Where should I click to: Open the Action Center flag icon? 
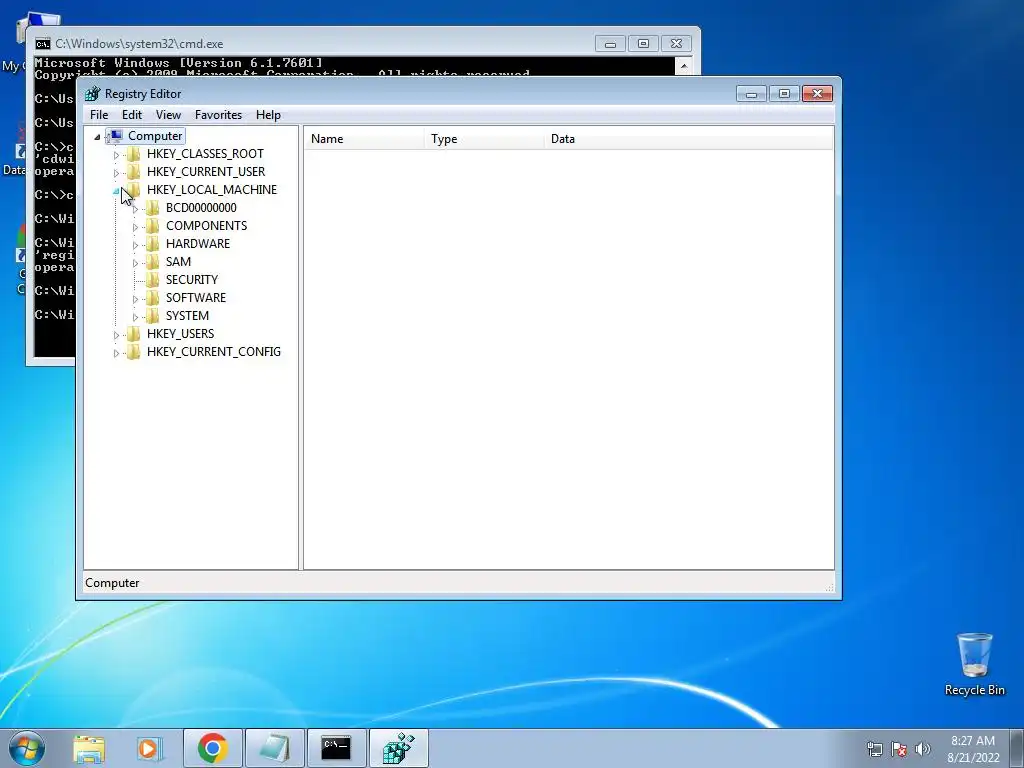(899, 749)
